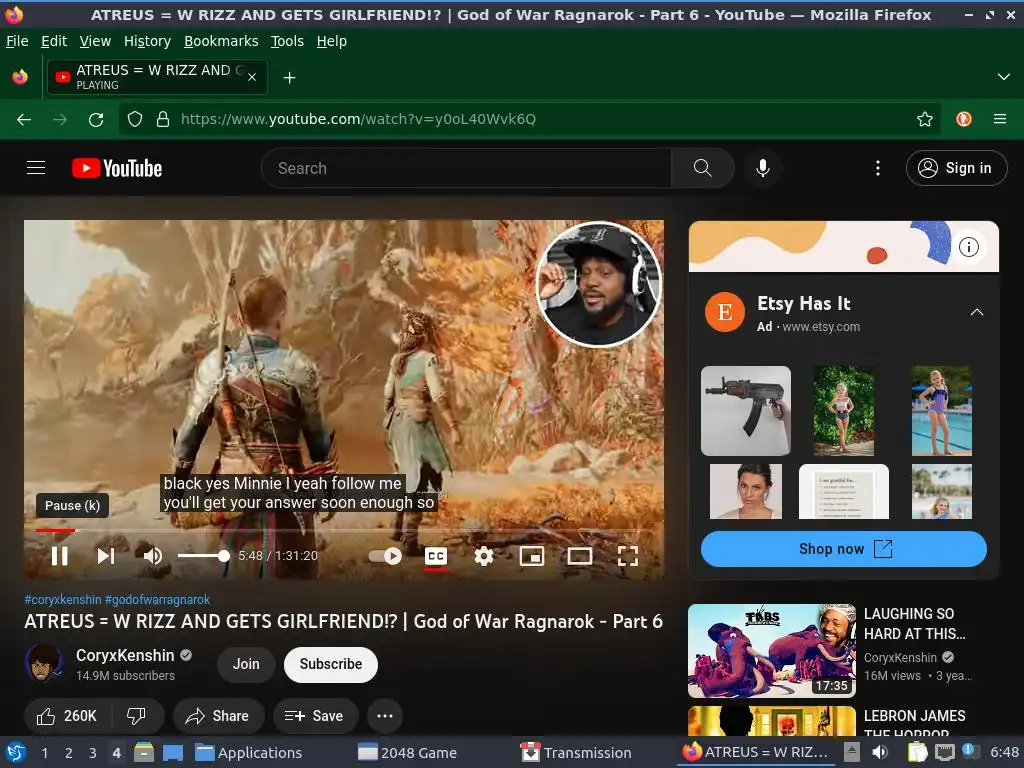1024x768 pixels.
Task: Open Firefox Edit menu
Action: click(x=54, y=41)
